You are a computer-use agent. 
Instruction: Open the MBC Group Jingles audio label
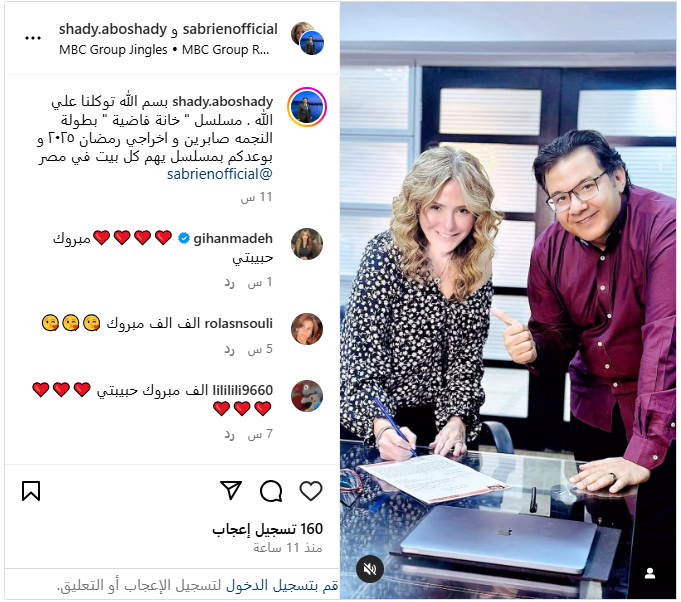[113, 50]
